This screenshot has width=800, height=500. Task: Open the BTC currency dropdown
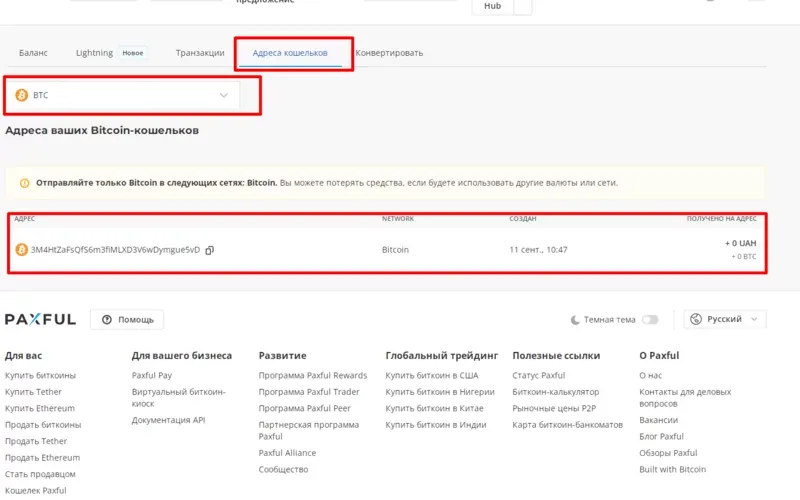122,95
